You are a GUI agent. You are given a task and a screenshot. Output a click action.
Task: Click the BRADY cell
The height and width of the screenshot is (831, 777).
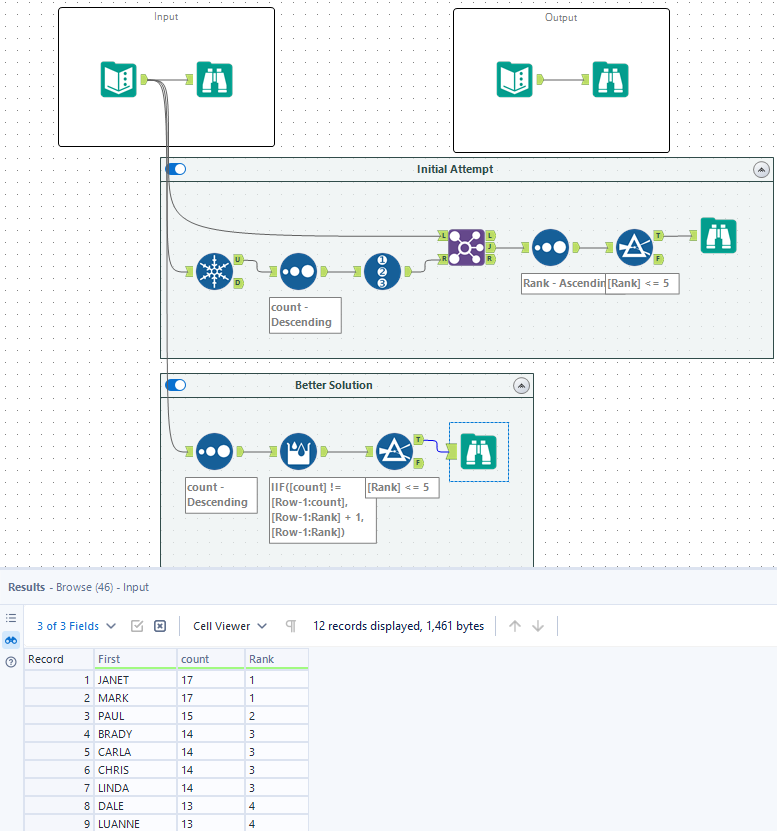point(135,733)
